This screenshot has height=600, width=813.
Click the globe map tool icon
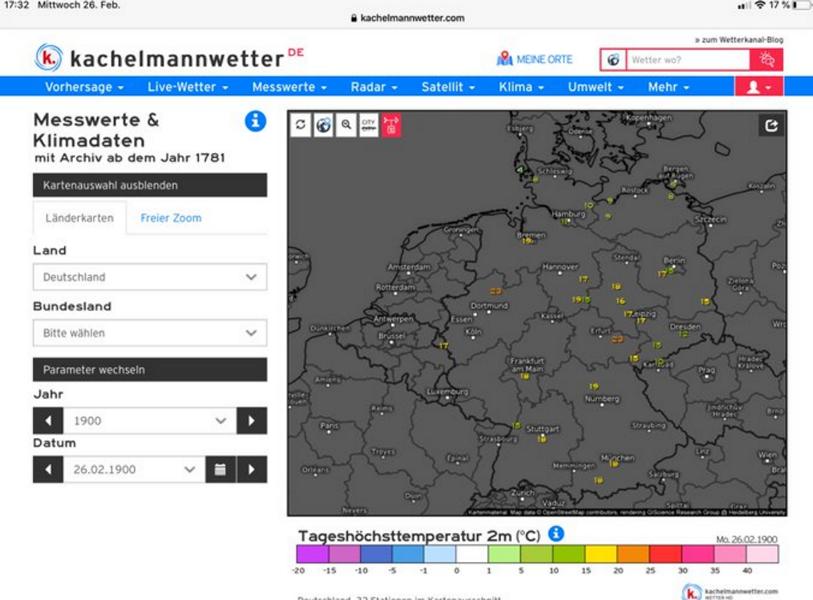point(324,125)
